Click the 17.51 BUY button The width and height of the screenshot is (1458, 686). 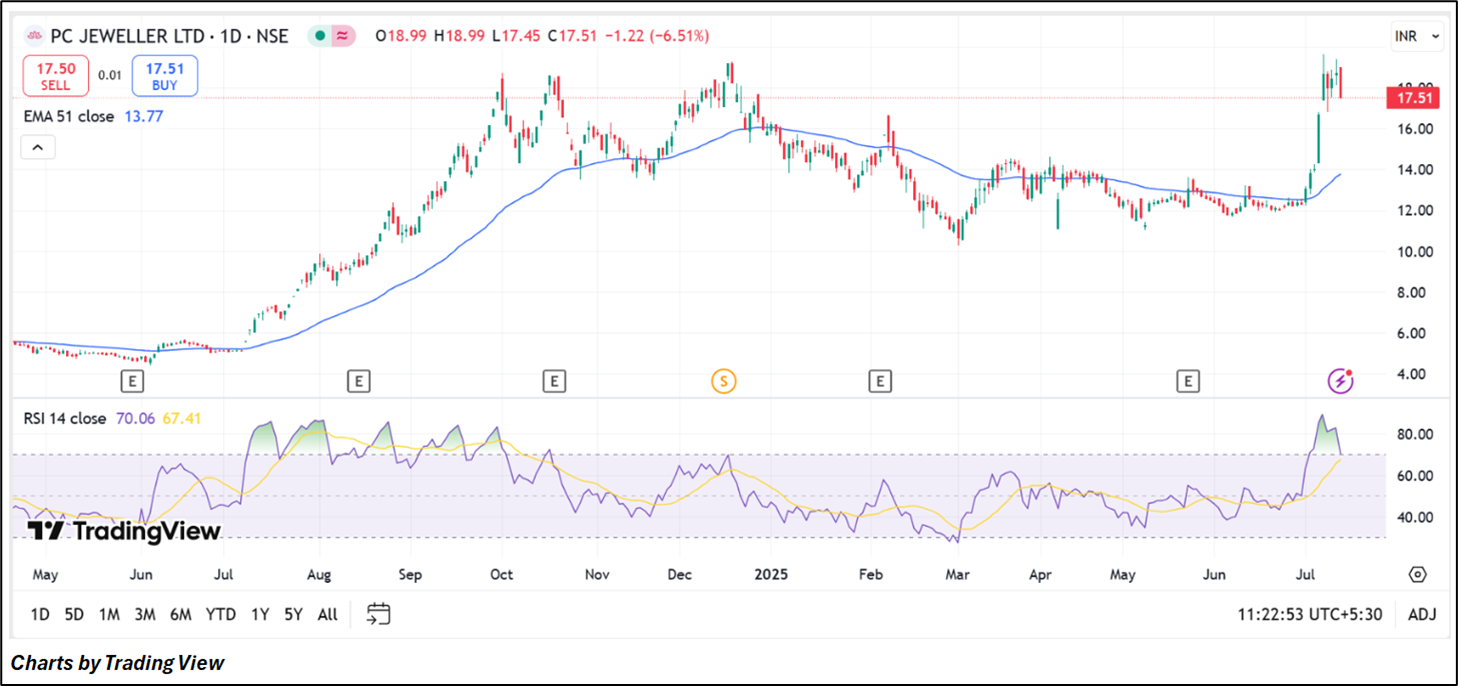coord(164,75)
